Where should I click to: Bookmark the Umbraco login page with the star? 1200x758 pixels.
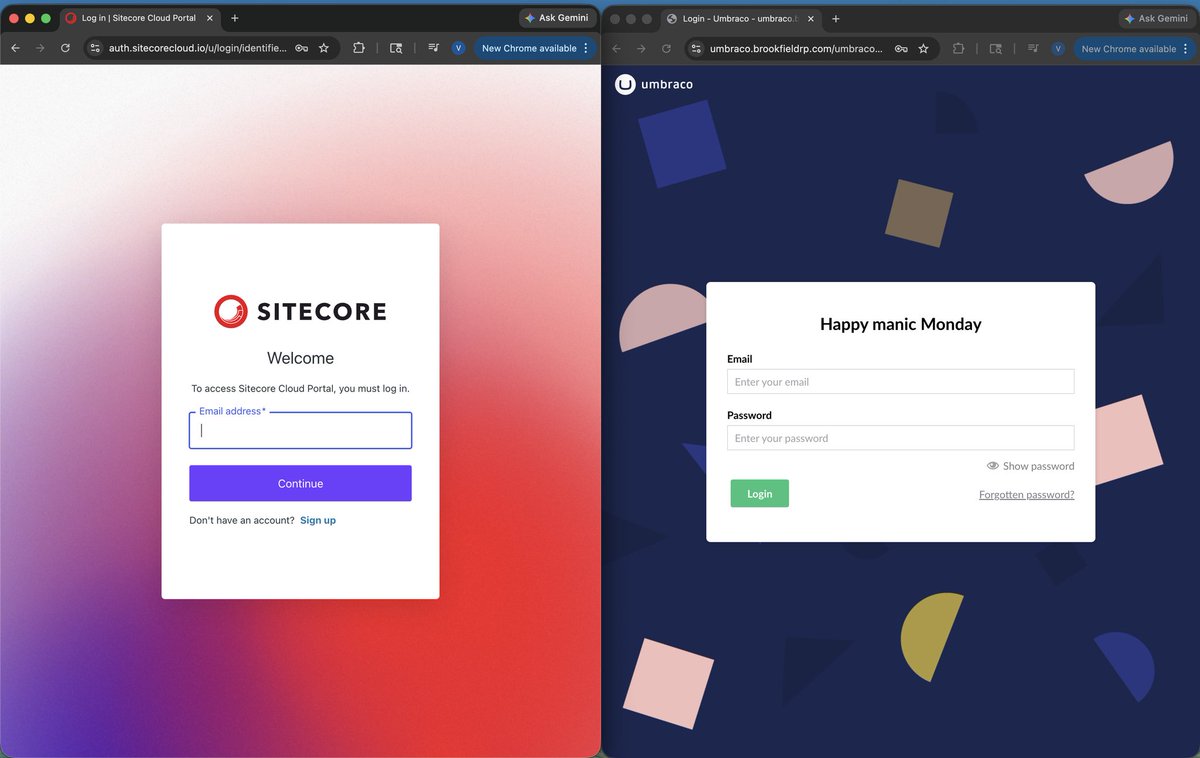pos(923,48)
